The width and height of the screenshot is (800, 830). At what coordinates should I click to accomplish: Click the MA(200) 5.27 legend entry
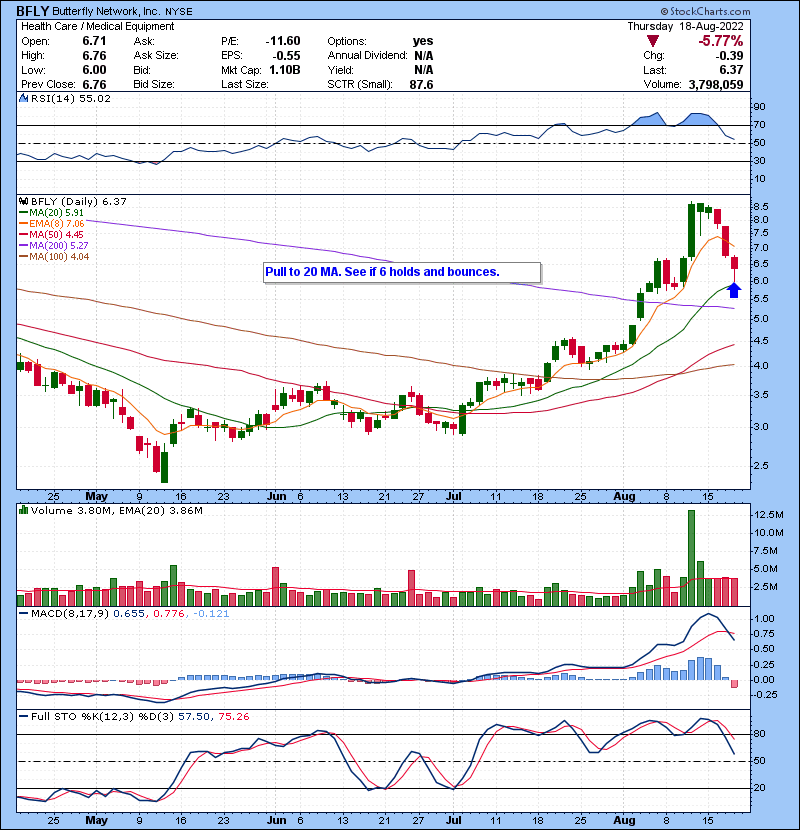click(58, 246)
